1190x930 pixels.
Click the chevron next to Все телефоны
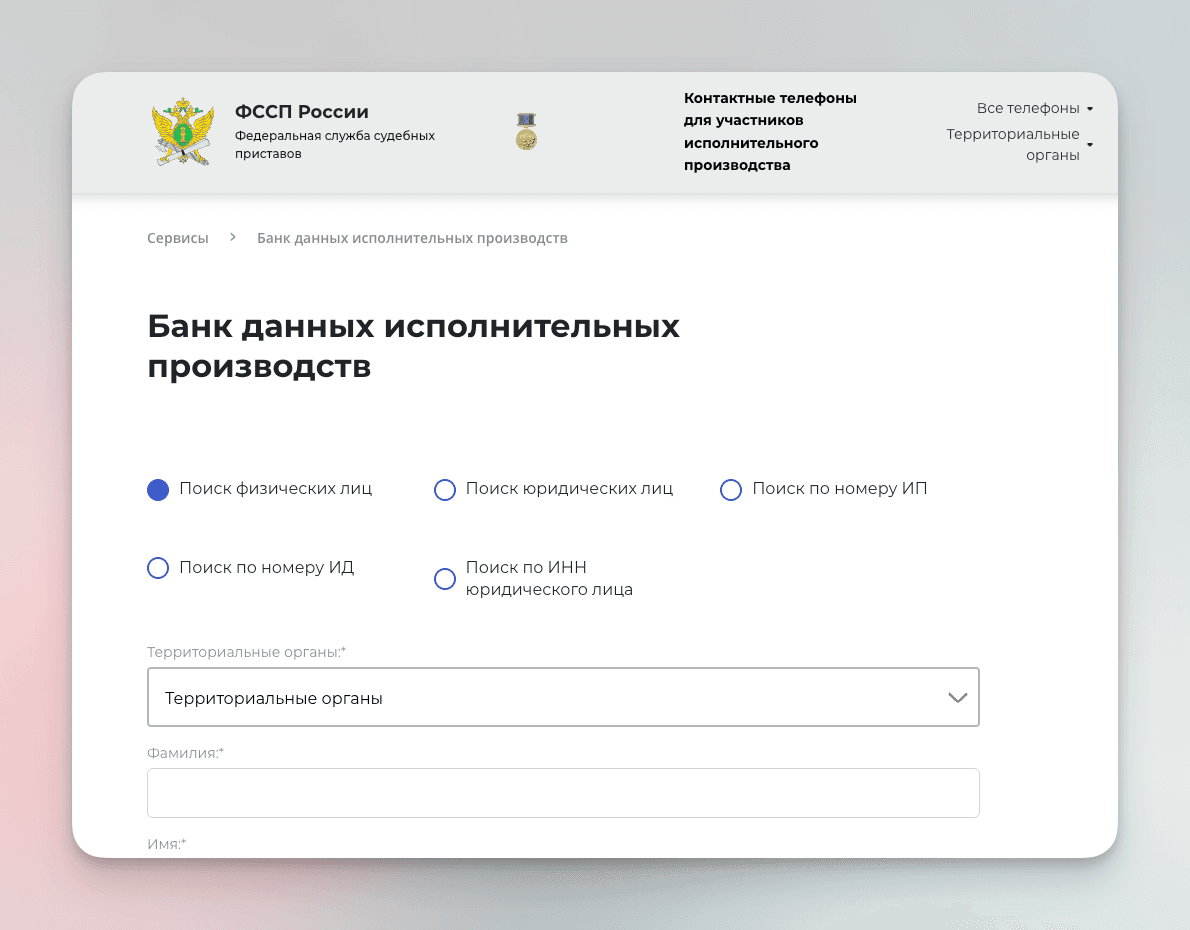(1090, 108)
